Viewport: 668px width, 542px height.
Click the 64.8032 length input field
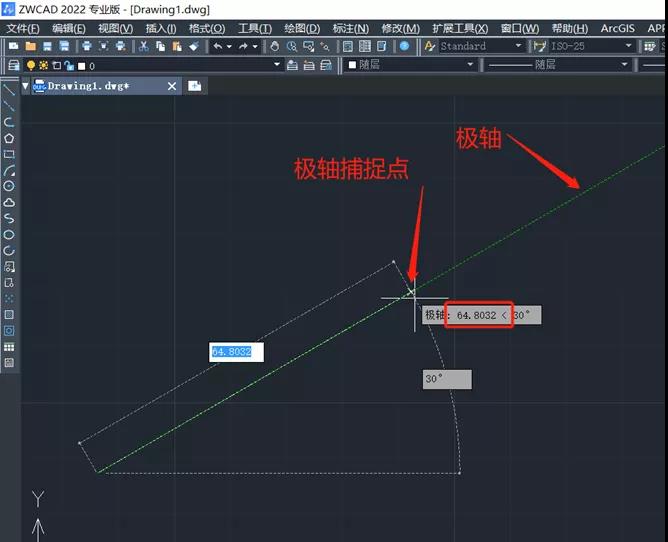236,352
